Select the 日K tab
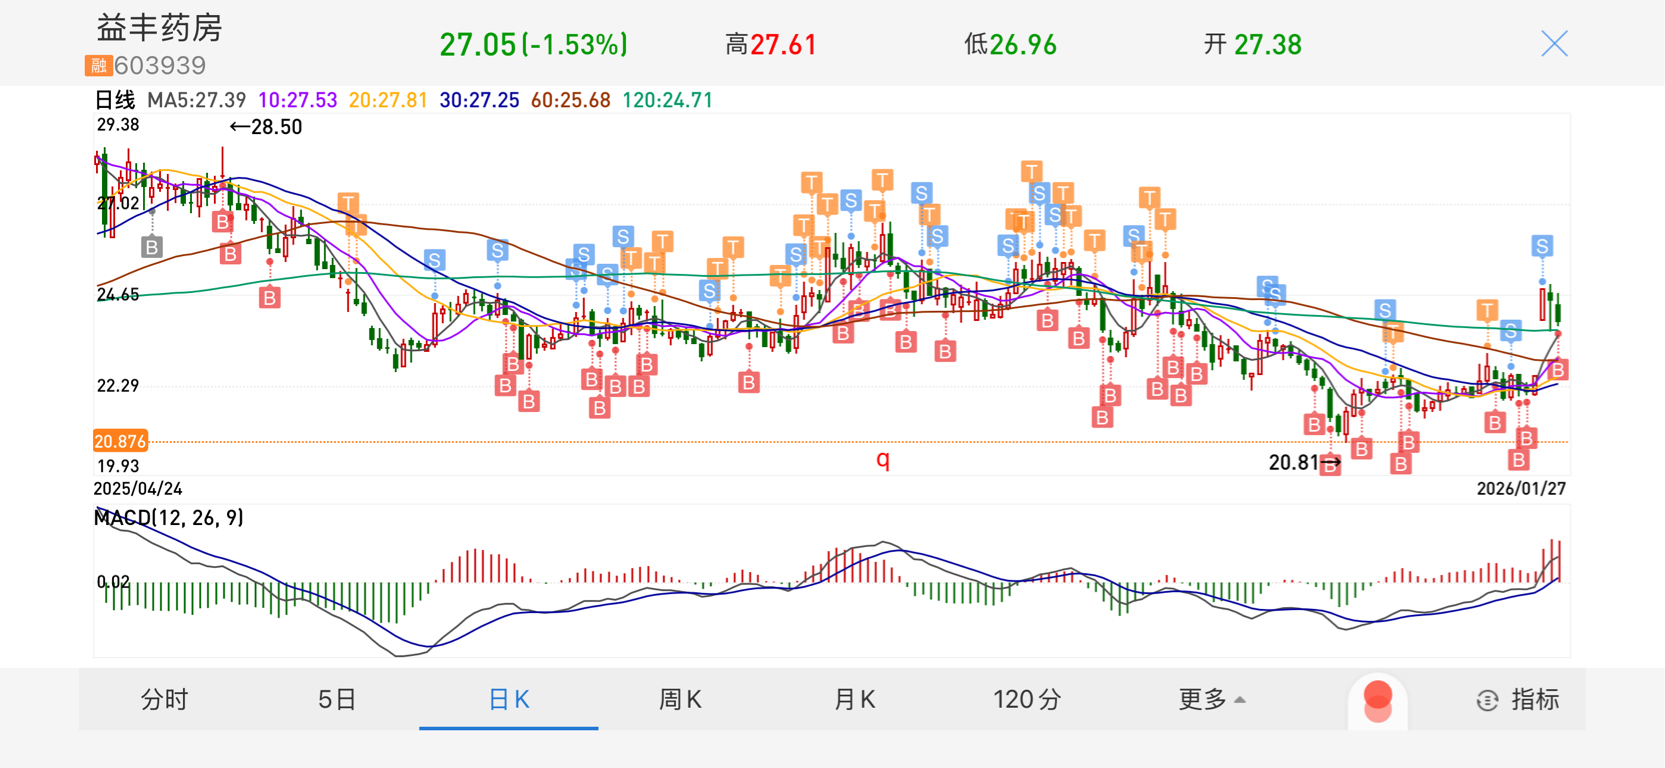This screenshot has height=768, width=1665. click(x=509, y=699)
